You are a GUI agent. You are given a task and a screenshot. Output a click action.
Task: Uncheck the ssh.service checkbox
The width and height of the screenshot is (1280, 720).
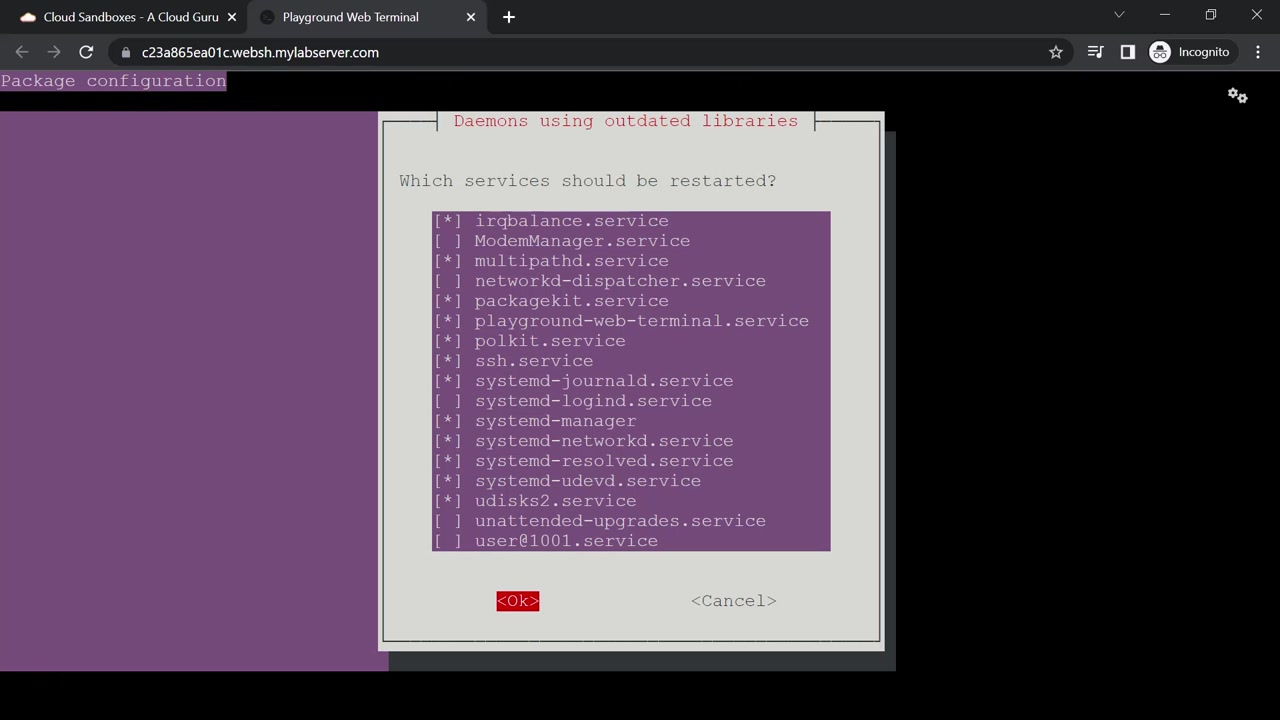pos(448,361)
